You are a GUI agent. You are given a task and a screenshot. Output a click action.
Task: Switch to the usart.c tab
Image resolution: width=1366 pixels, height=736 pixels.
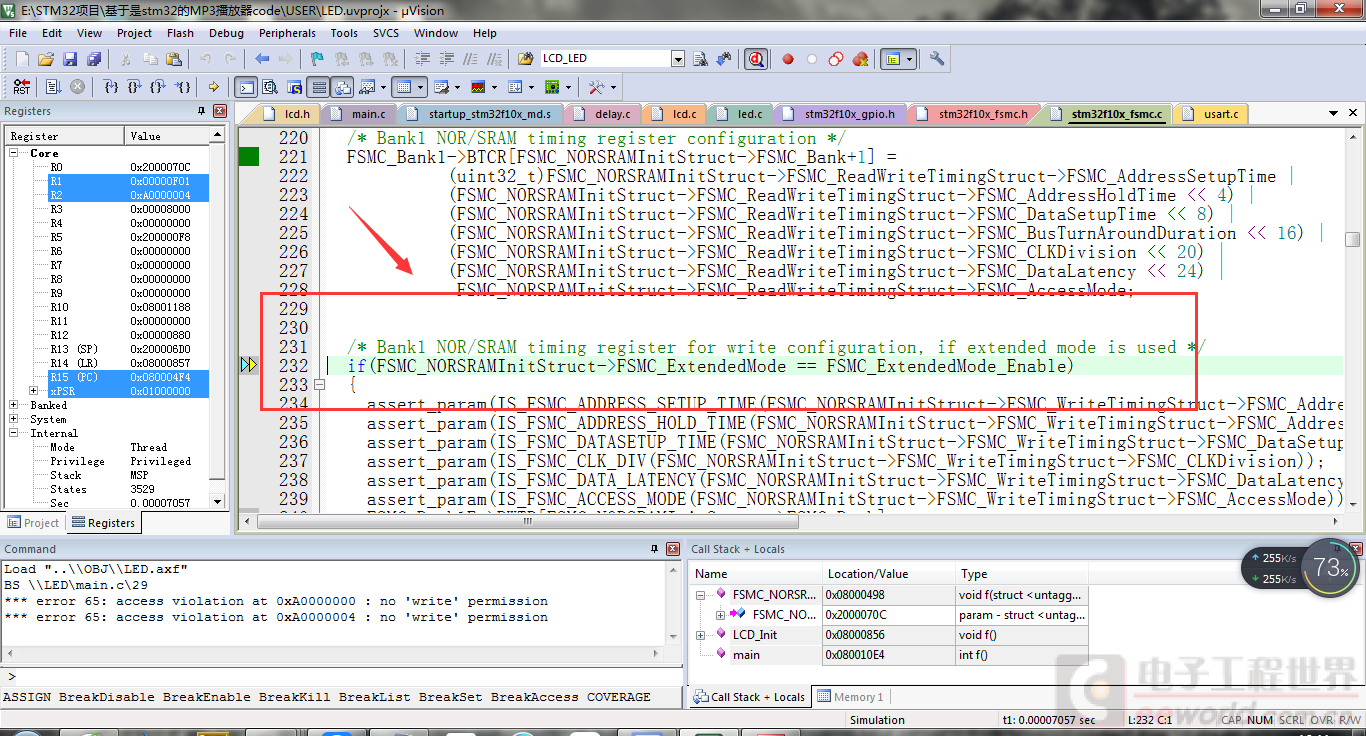[1210, 114]
